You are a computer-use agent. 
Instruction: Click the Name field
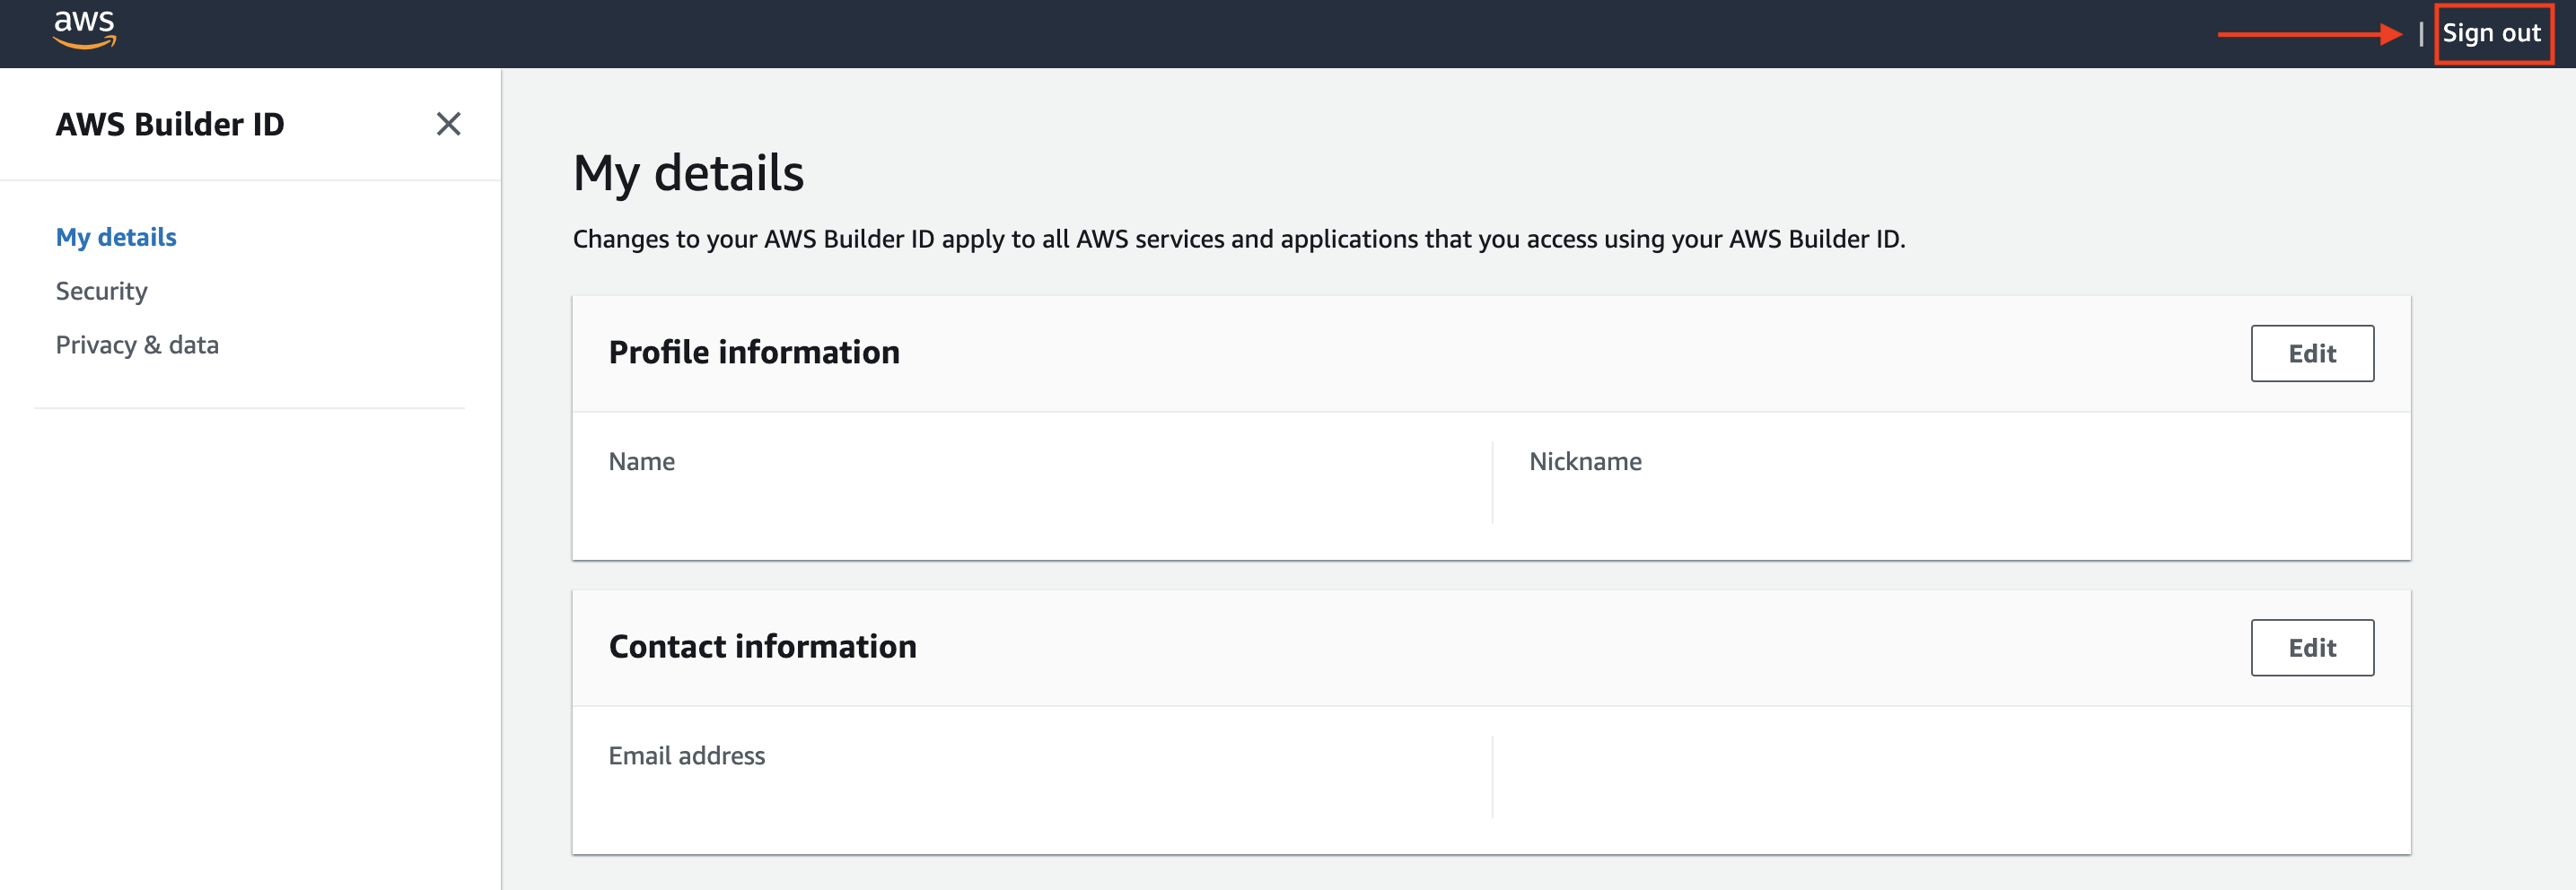(641, 461)
